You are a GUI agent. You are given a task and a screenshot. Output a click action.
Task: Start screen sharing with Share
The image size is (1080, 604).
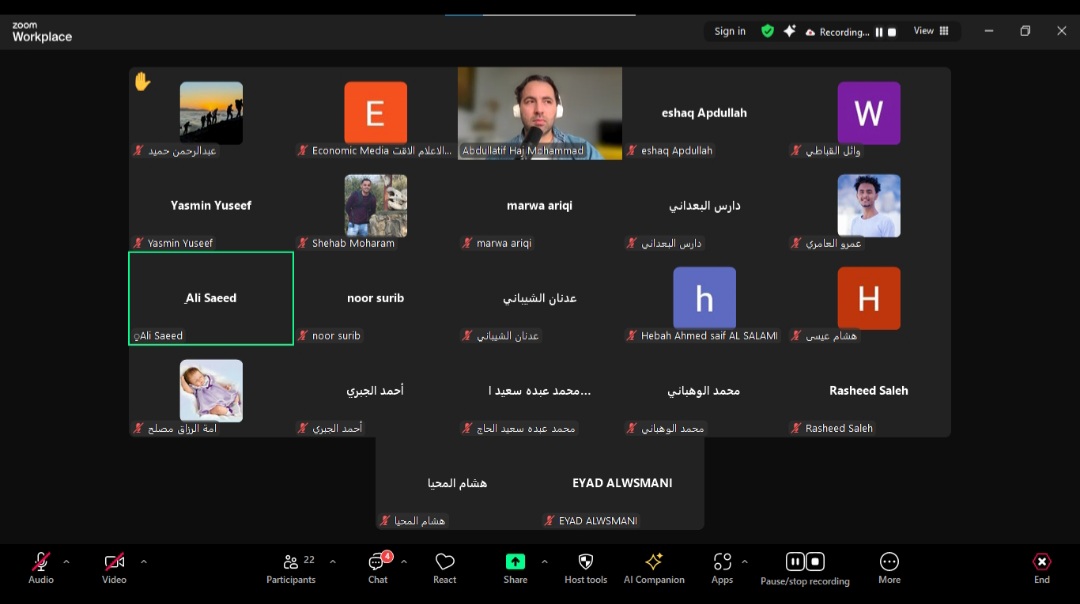[515, 567]
